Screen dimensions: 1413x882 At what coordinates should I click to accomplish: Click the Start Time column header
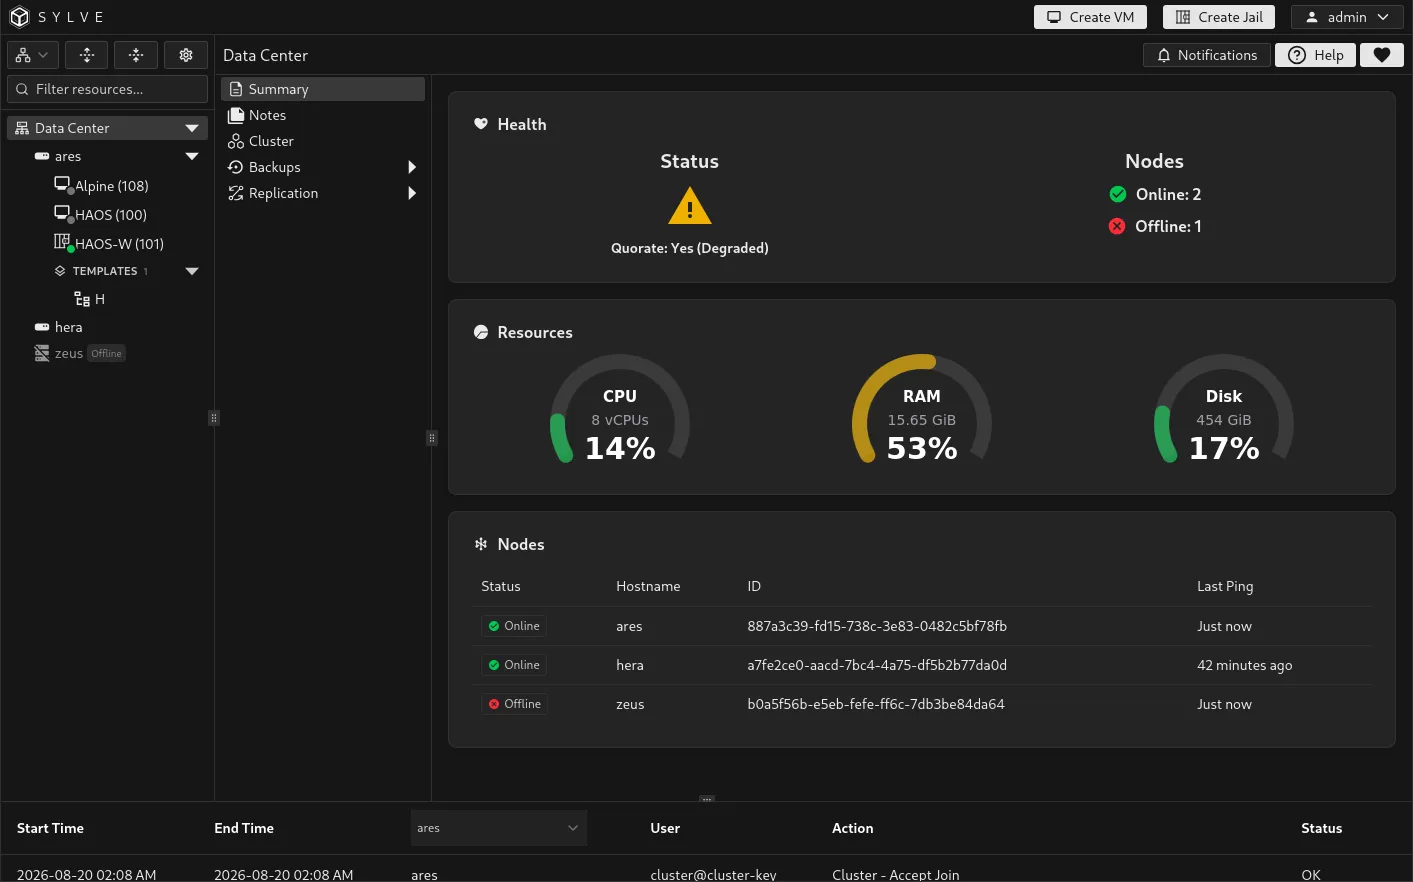coord(50,828)
